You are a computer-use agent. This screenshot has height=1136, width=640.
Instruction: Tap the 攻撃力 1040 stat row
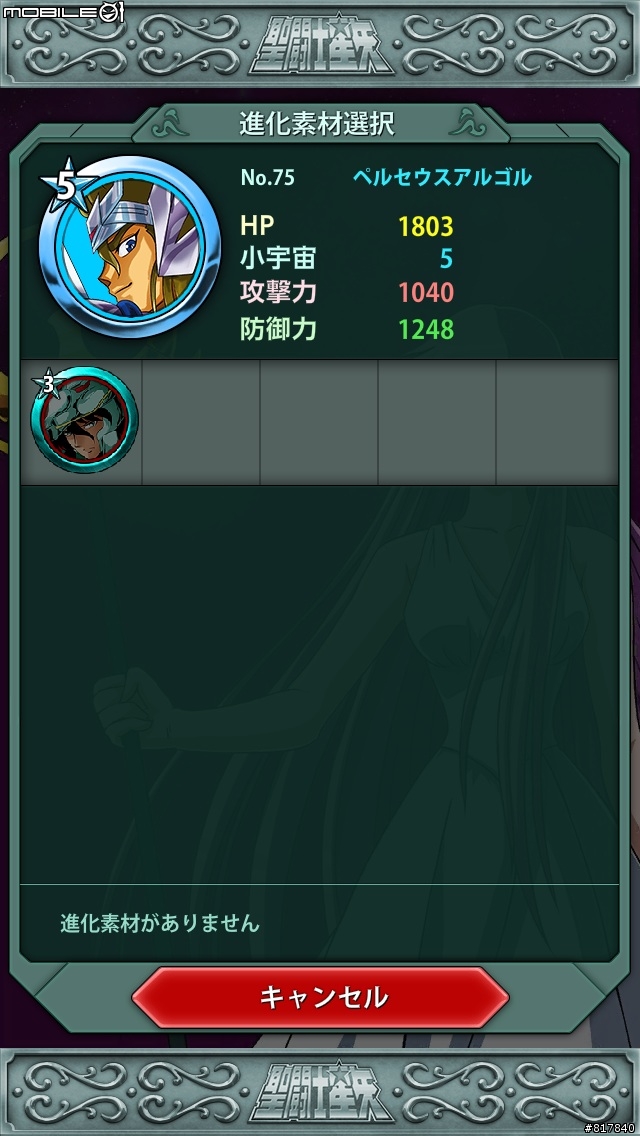(x=347, y=293)
